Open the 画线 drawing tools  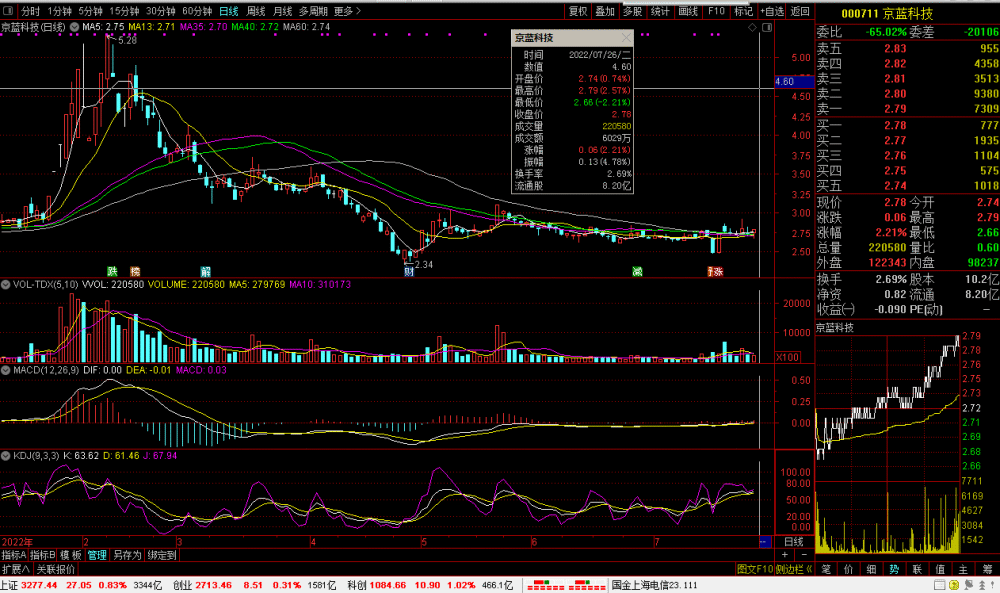pyautogui.click(x=688, y=11)
